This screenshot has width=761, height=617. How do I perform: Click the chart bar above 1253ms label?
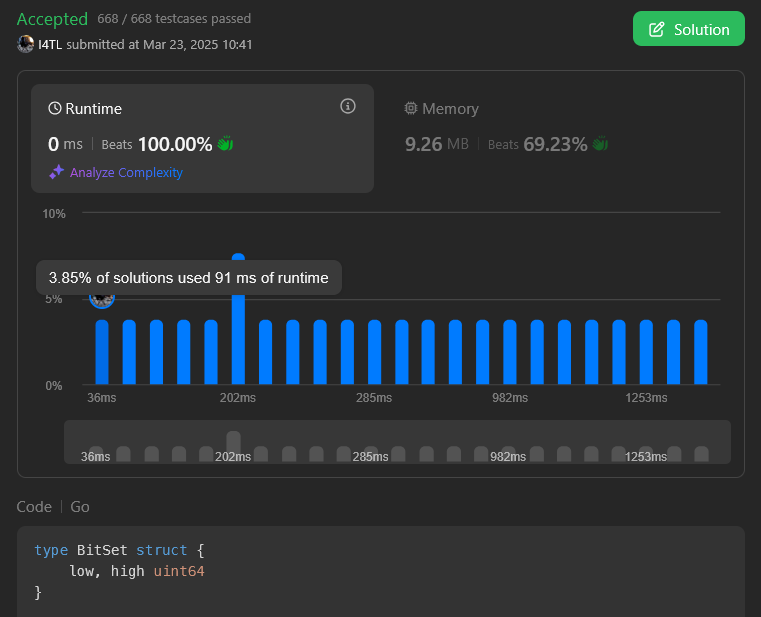click(x=646, y=352)
